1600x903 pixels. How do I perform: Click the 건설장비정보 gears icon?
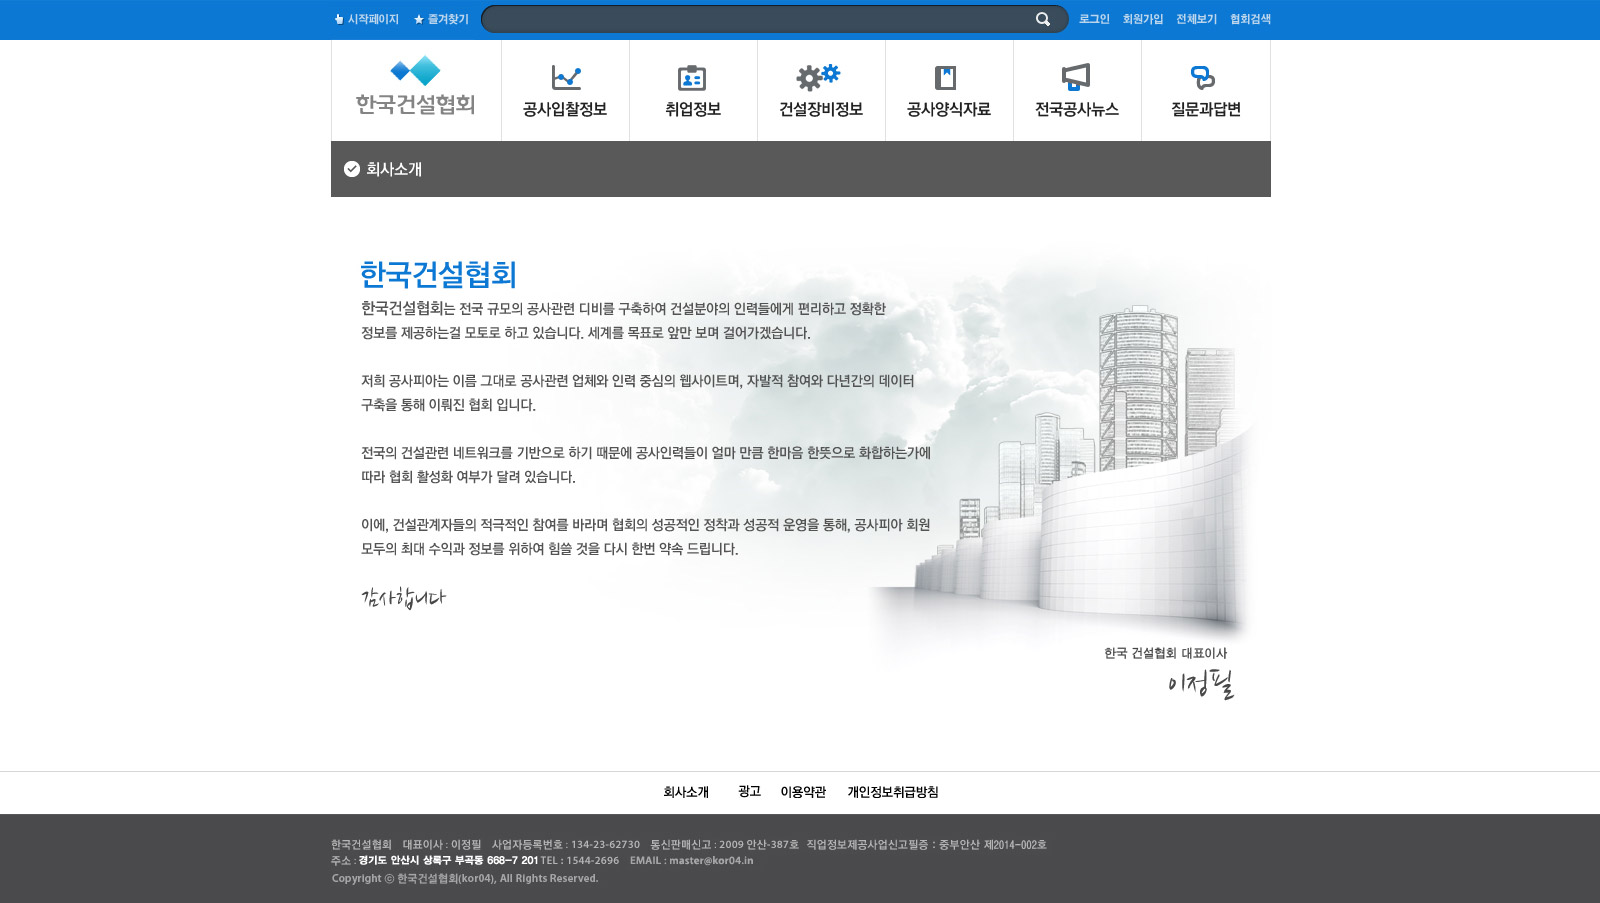pyautogui.click(x=818, y=76)
